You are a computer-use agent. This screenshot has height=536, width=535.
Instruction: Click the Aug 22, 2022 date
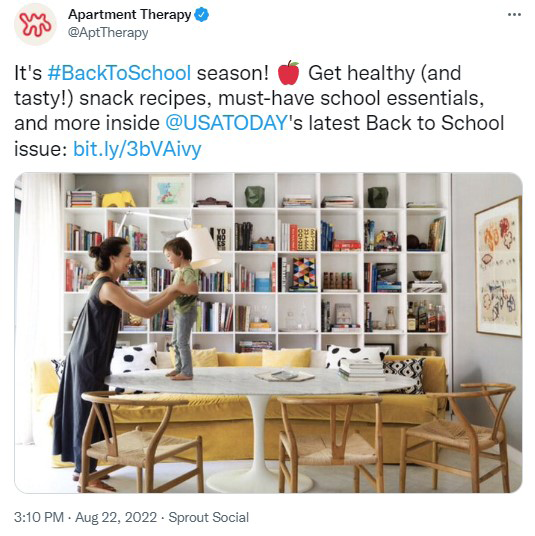(116, 517)
